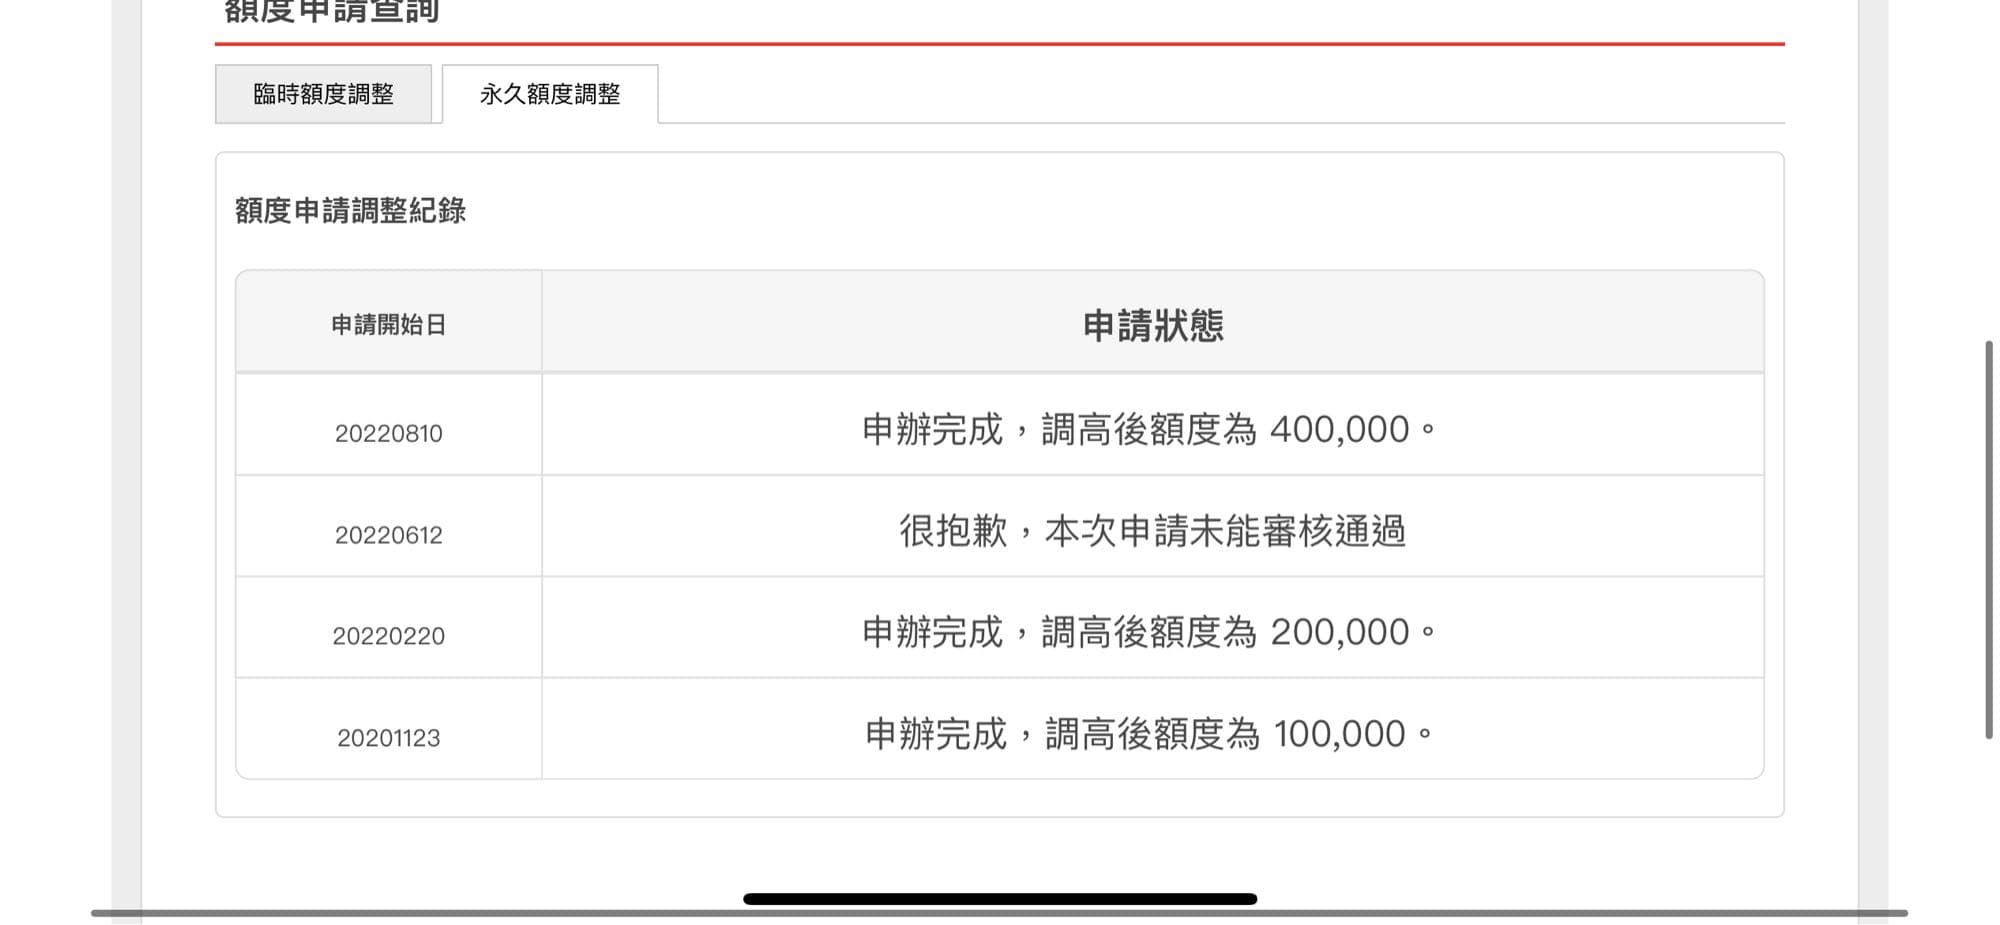
Task: Click the horizontal scrollbar at the bottom
Action: (x=1000, y=913)
